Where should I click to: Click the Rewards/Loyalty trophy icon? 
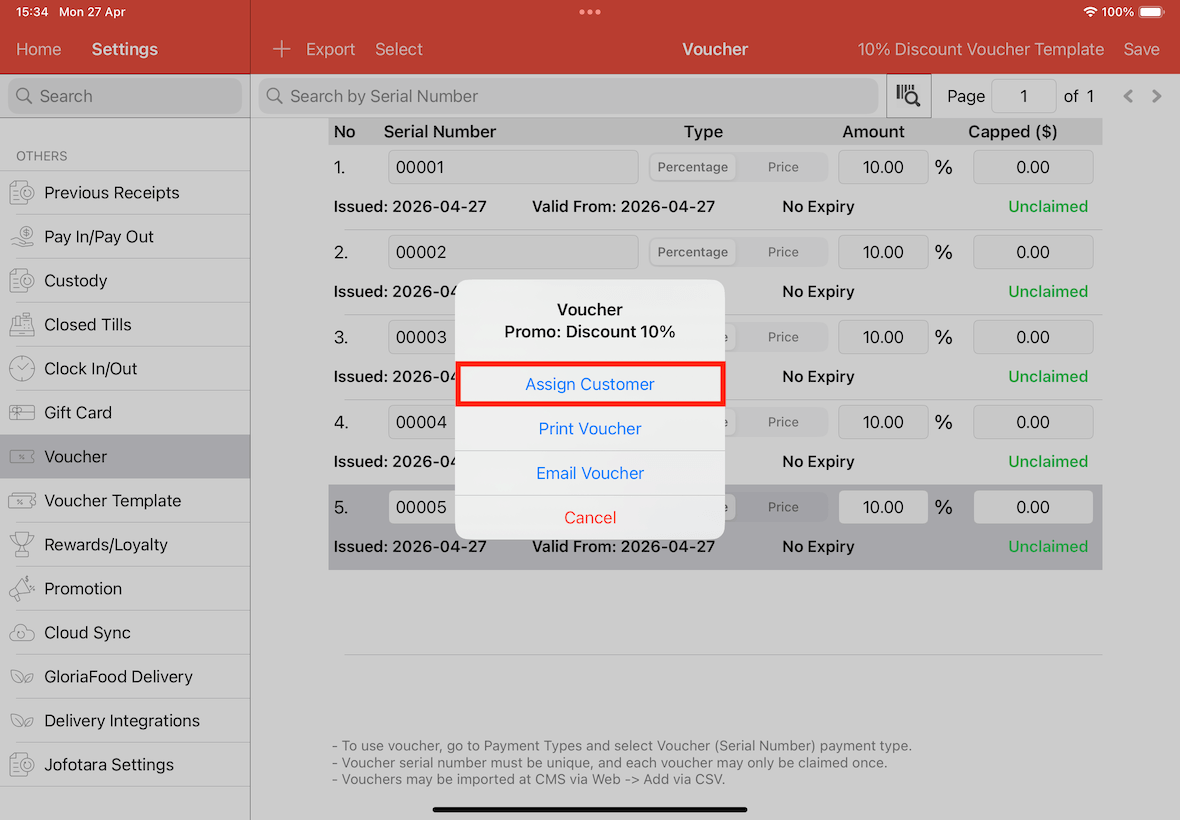point(22,545)
